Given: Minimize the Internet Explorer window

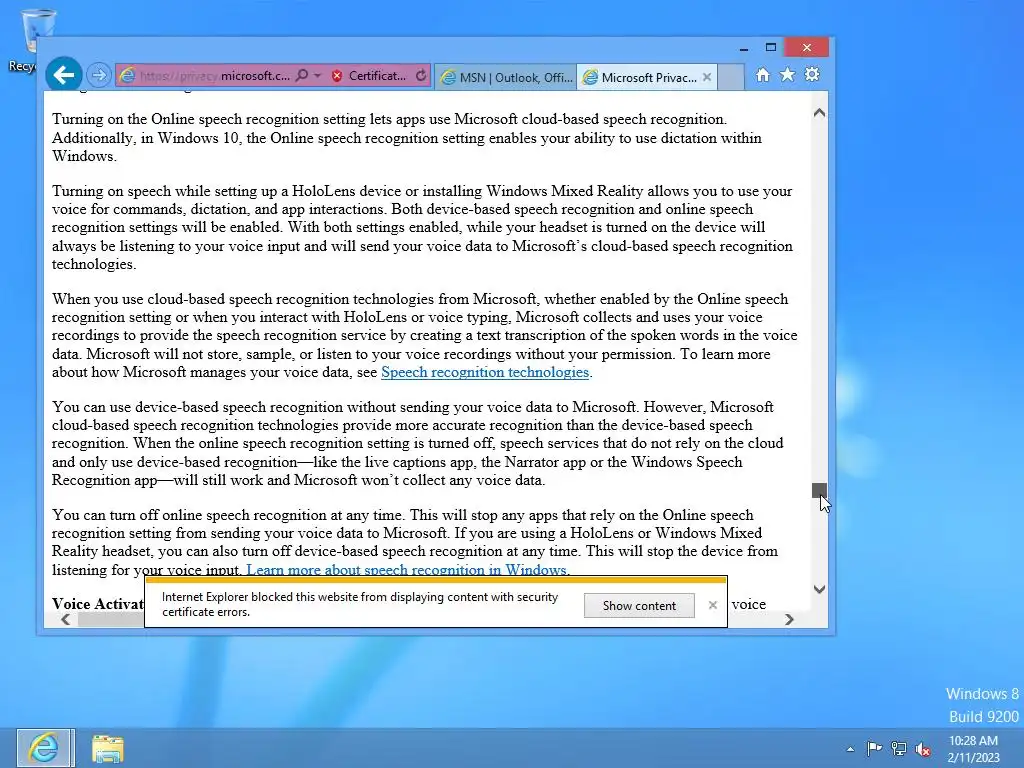Looking at the screenshot, I should tap(743, 48).
